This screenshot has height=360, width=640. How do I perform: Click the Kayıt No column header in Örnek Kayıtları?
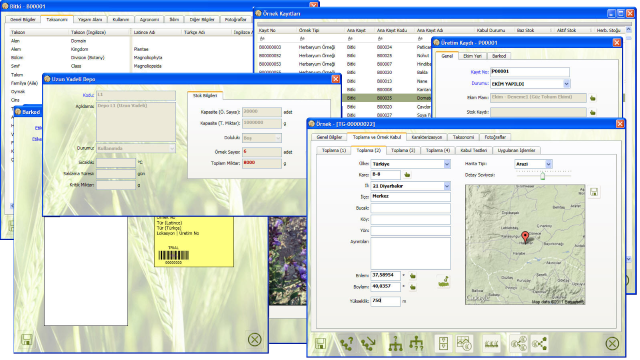267,30
